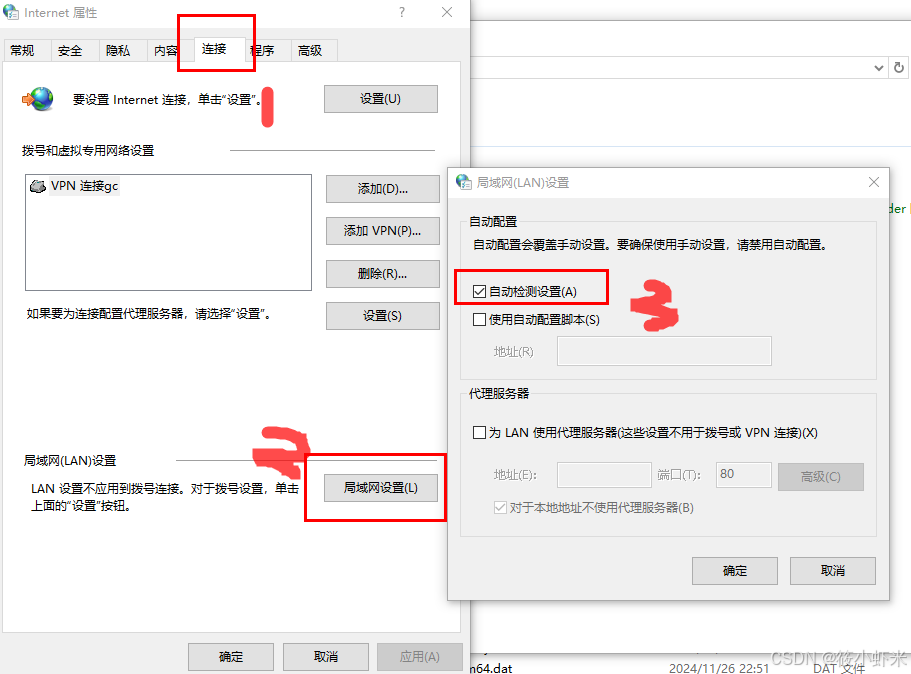Click the 端口(T) field showing 80
Image resolution: width=911 pixels, height=674 pixels.
[744, 475]
